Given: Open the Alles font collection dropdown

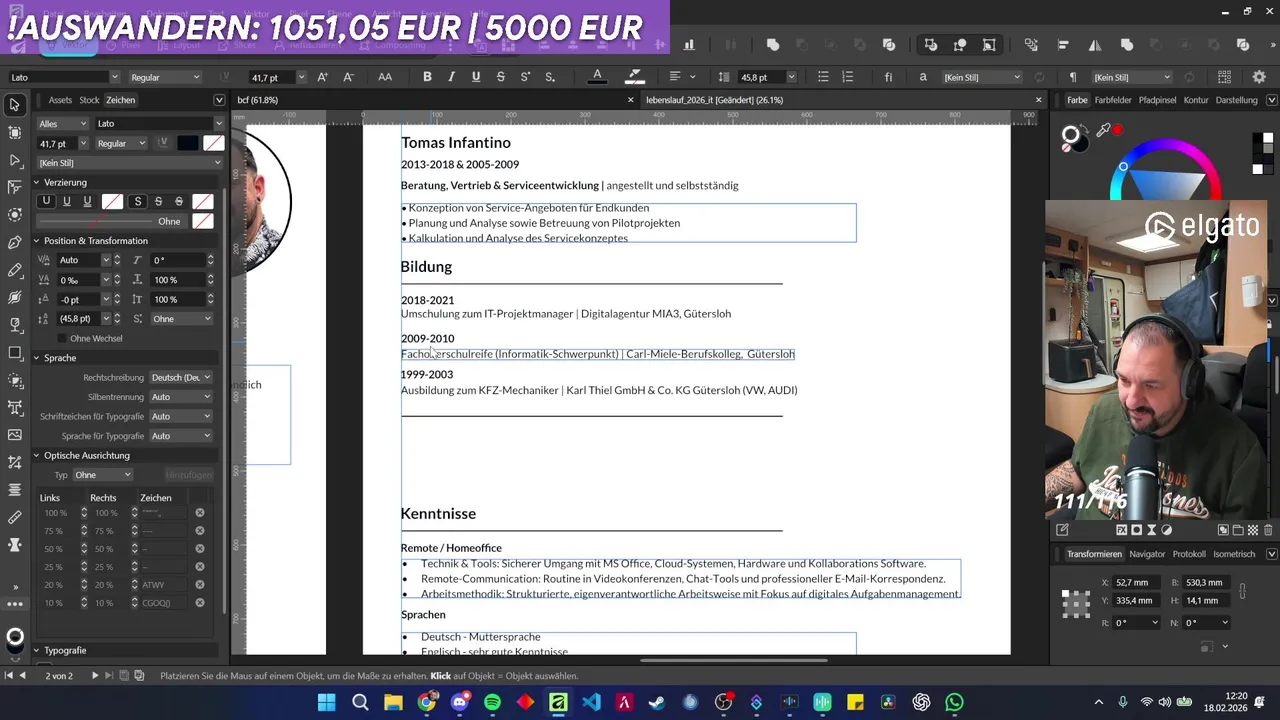Looking at the screenshot, I should click(x=64, y=123).
